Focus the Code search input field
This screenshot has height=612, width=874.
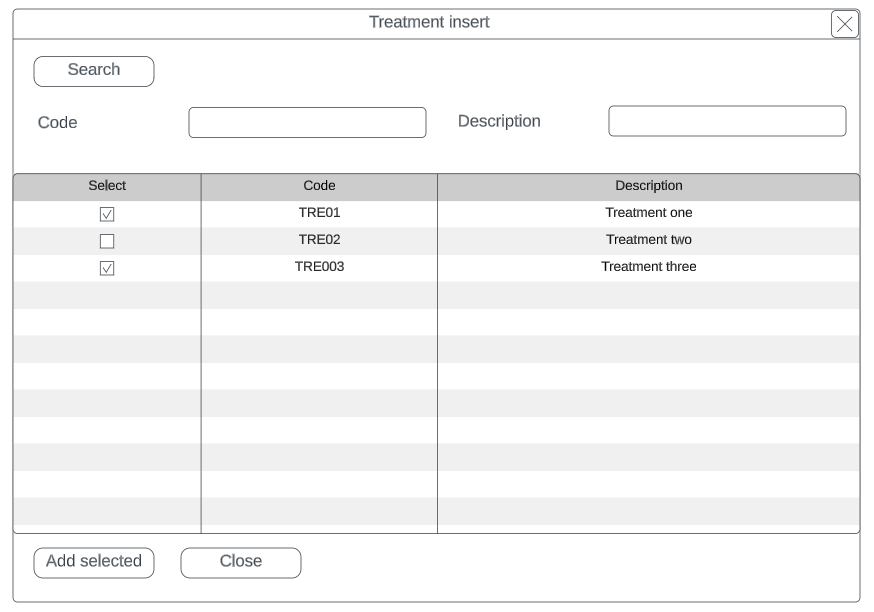click(x=307, y=123)
